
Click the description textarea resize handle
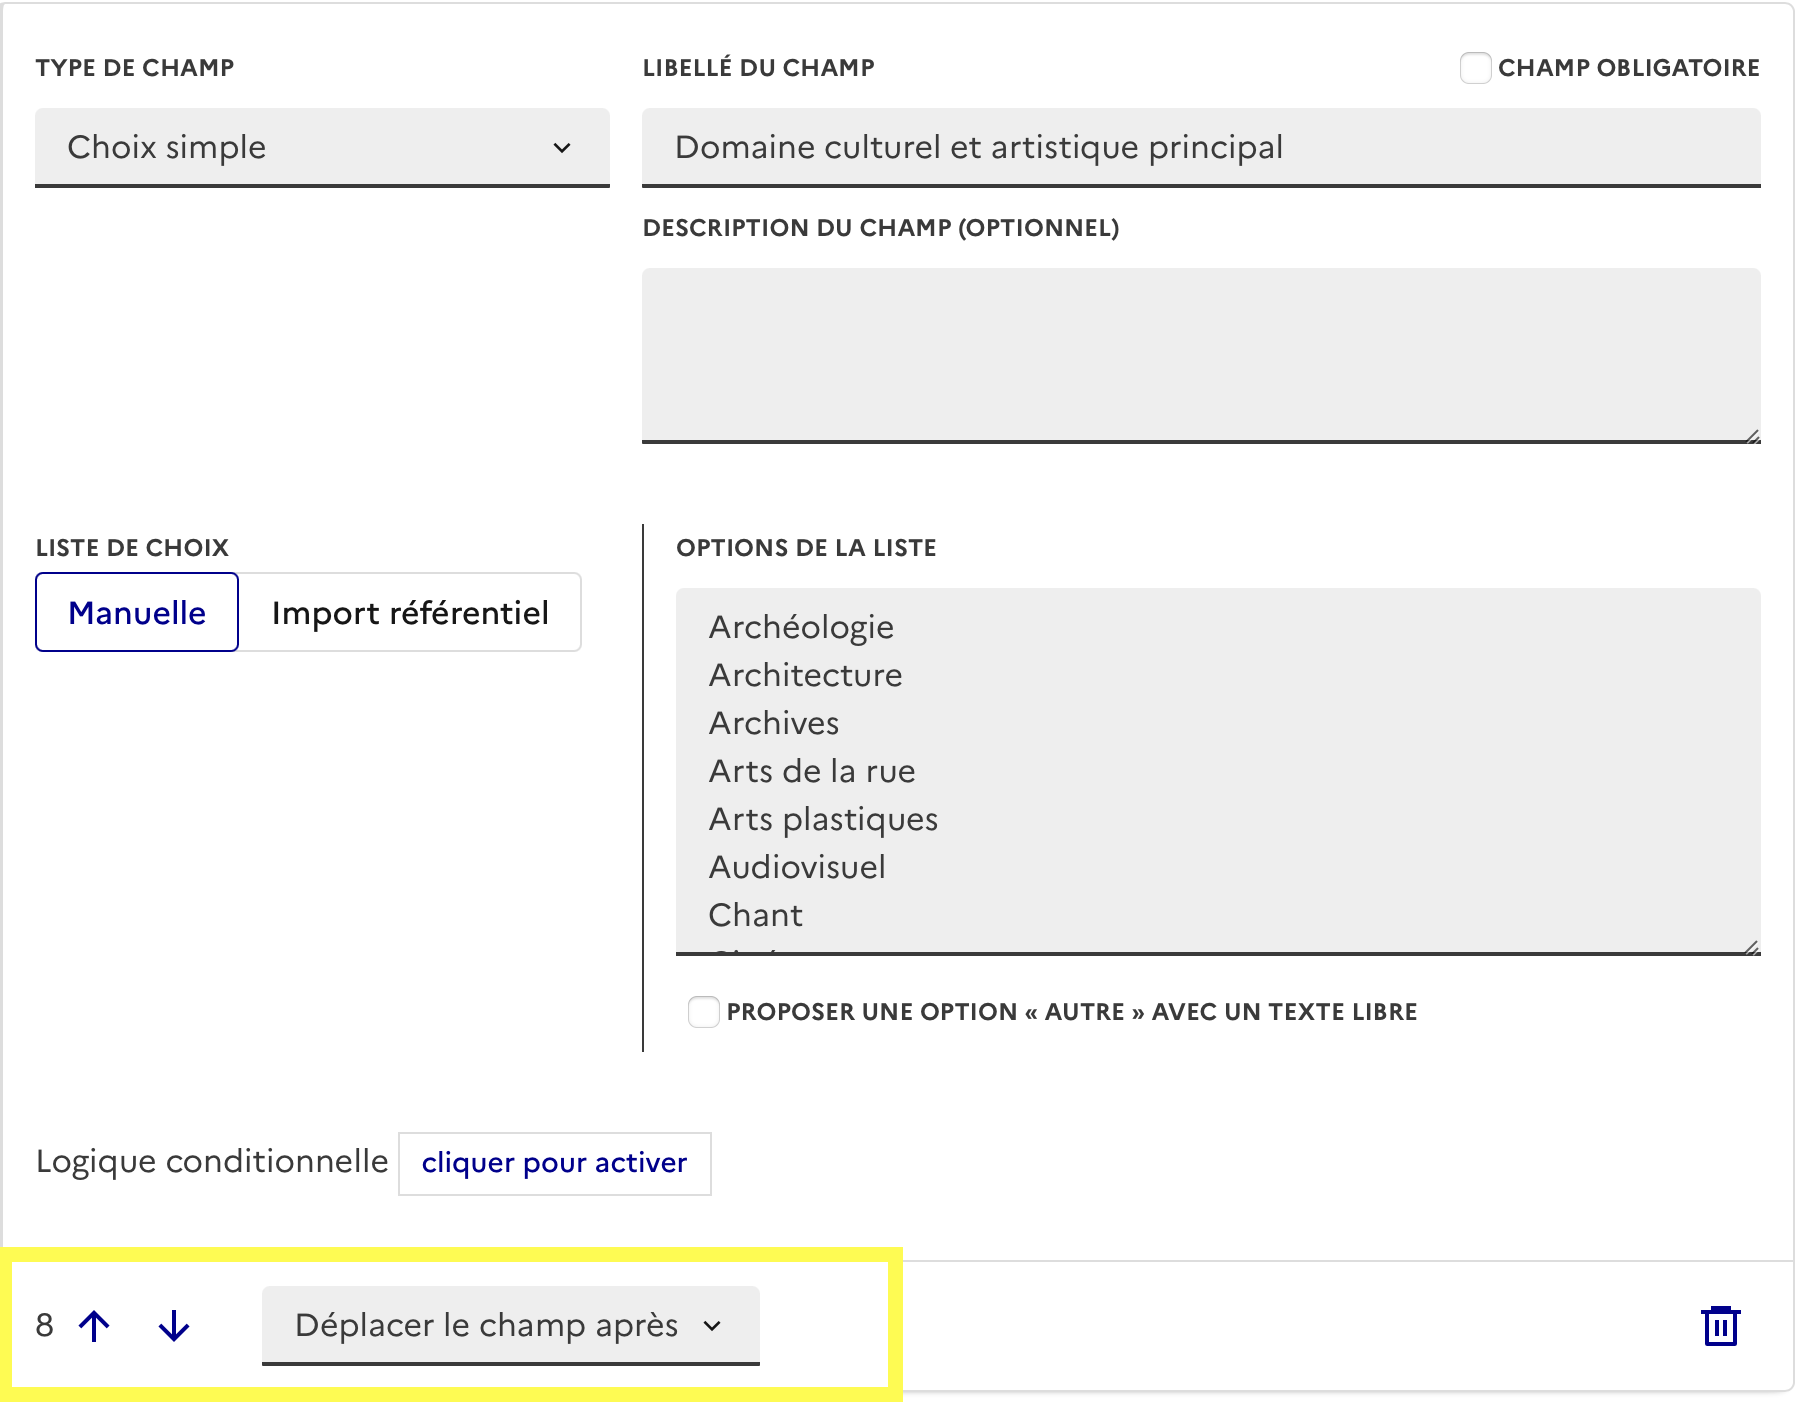(x=1752, y=436)
